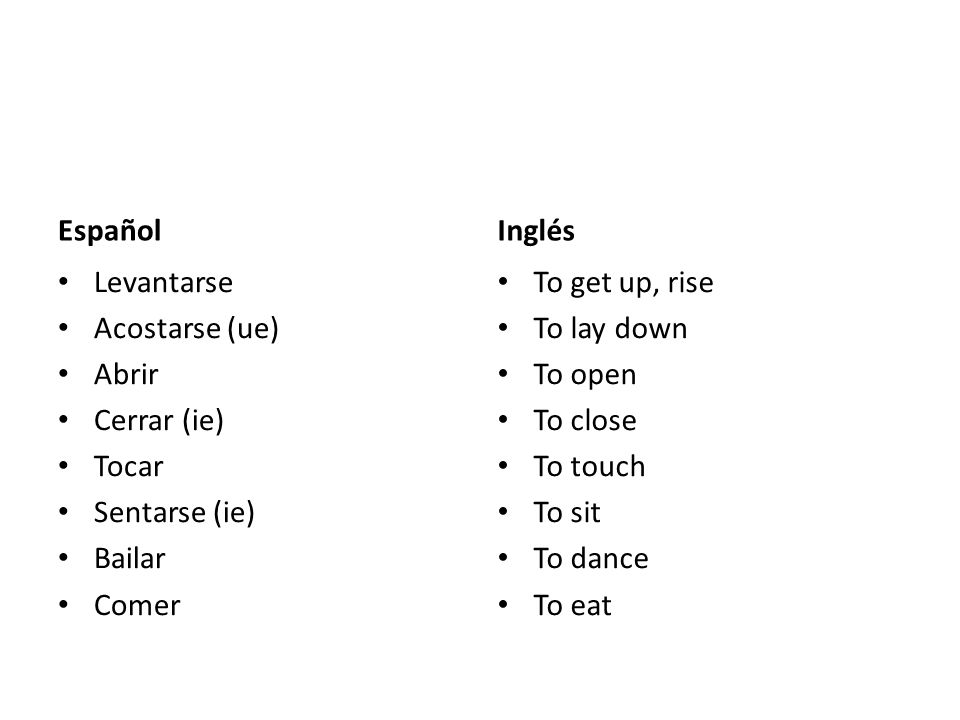Select the Tocar list item

tap(129, 467)
